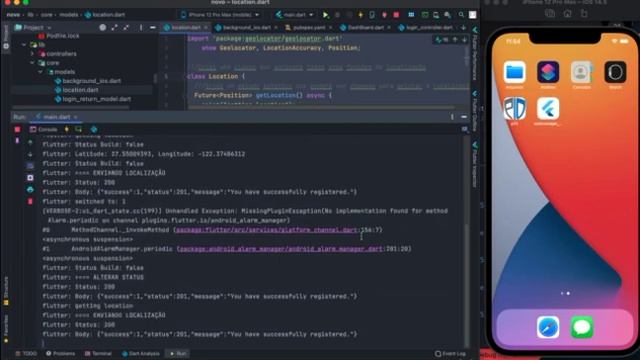Open the Watch app on the iPhone simulator
The image size is (640, 360).
[615, 72]
